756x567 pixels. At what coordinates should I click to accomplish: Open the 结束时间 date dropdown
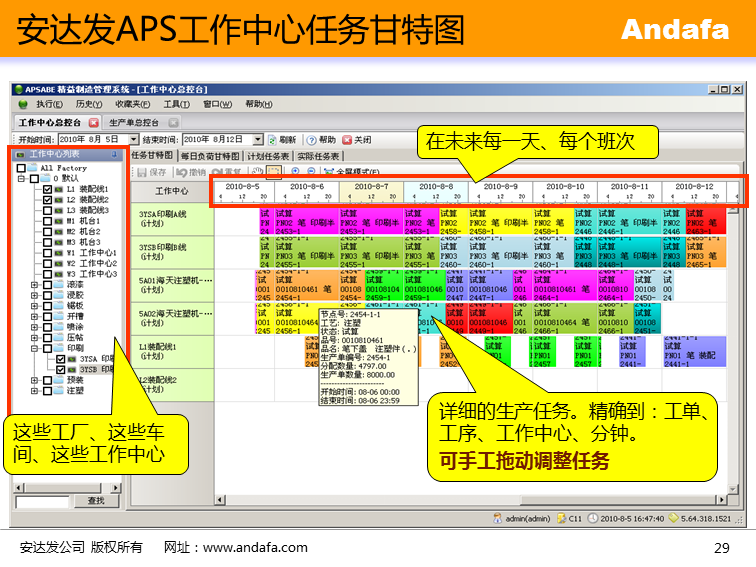[x=258, y=140]
